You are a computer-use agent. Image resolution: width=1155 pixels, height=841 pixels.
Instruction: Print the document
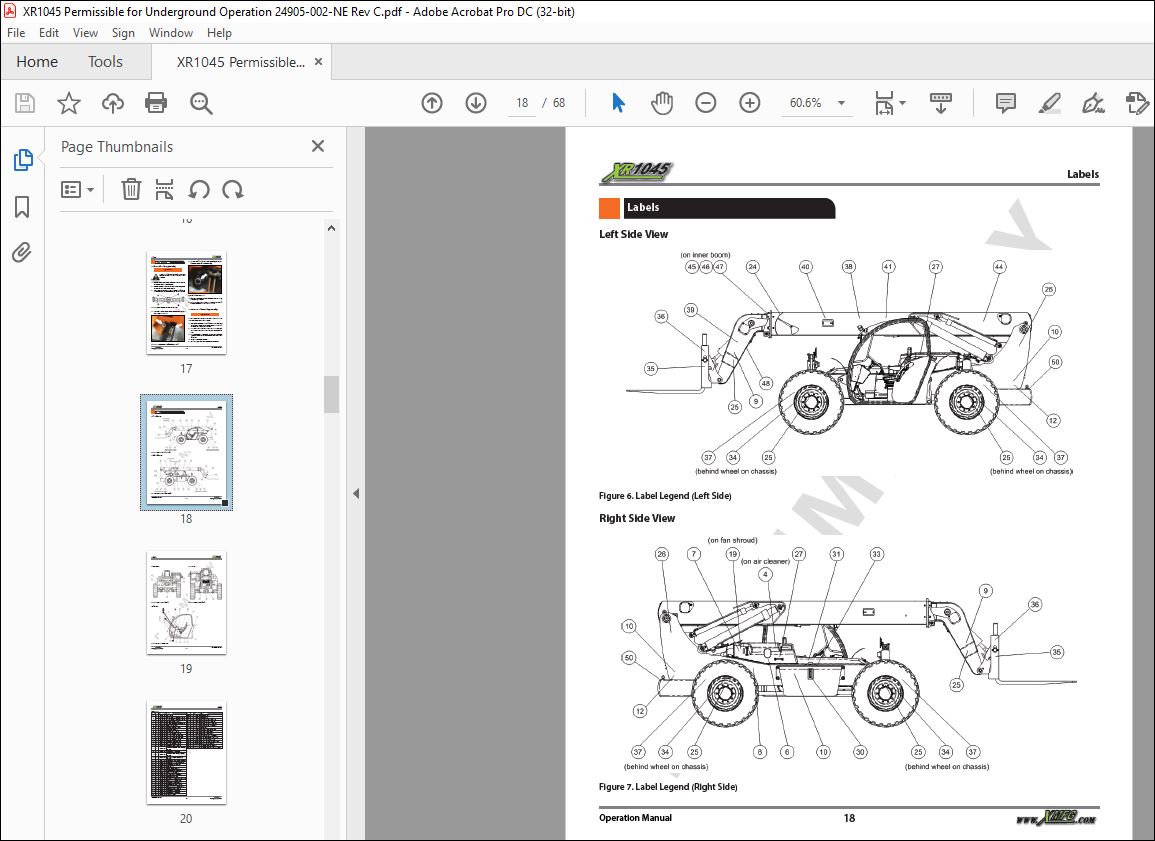coord(156,103)
